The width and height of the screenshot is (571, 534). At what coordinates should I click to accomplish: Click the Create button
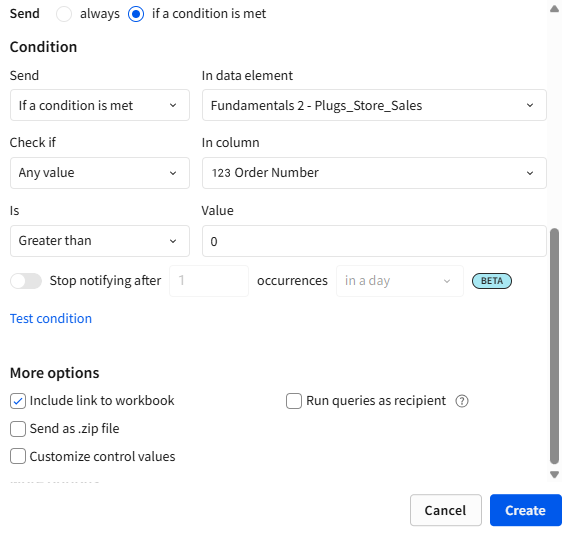(525, 510)
